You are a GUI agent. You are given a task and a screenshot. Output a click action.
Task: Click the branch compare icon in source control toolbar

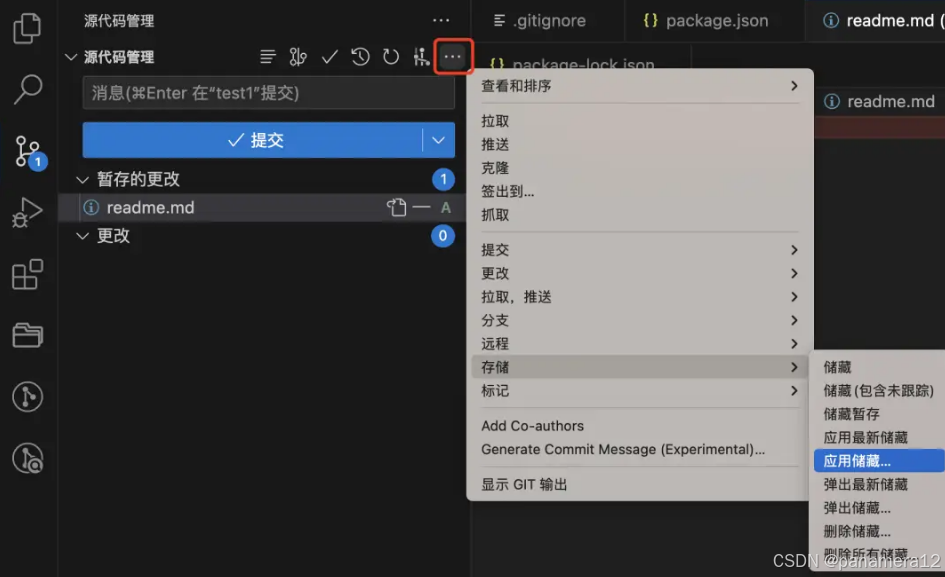[298, 57]
